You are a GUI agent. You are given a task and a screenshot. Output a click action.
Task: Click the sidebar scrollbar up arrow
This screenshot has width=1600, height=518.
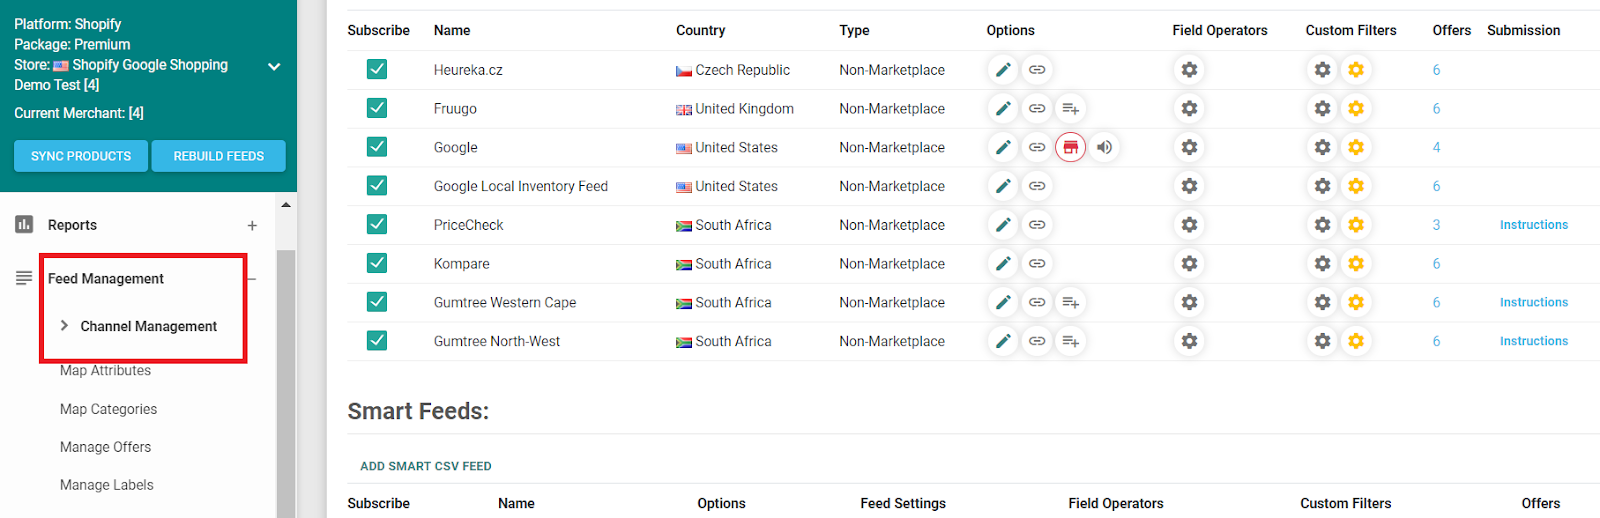point(286,205)
